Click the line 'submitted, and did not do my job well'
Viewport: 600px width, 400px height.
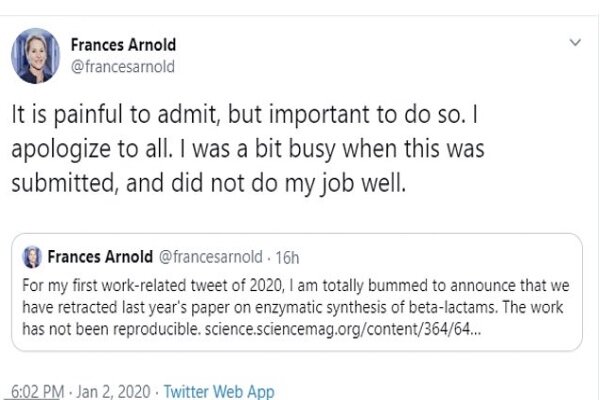(x=209, y=183)
